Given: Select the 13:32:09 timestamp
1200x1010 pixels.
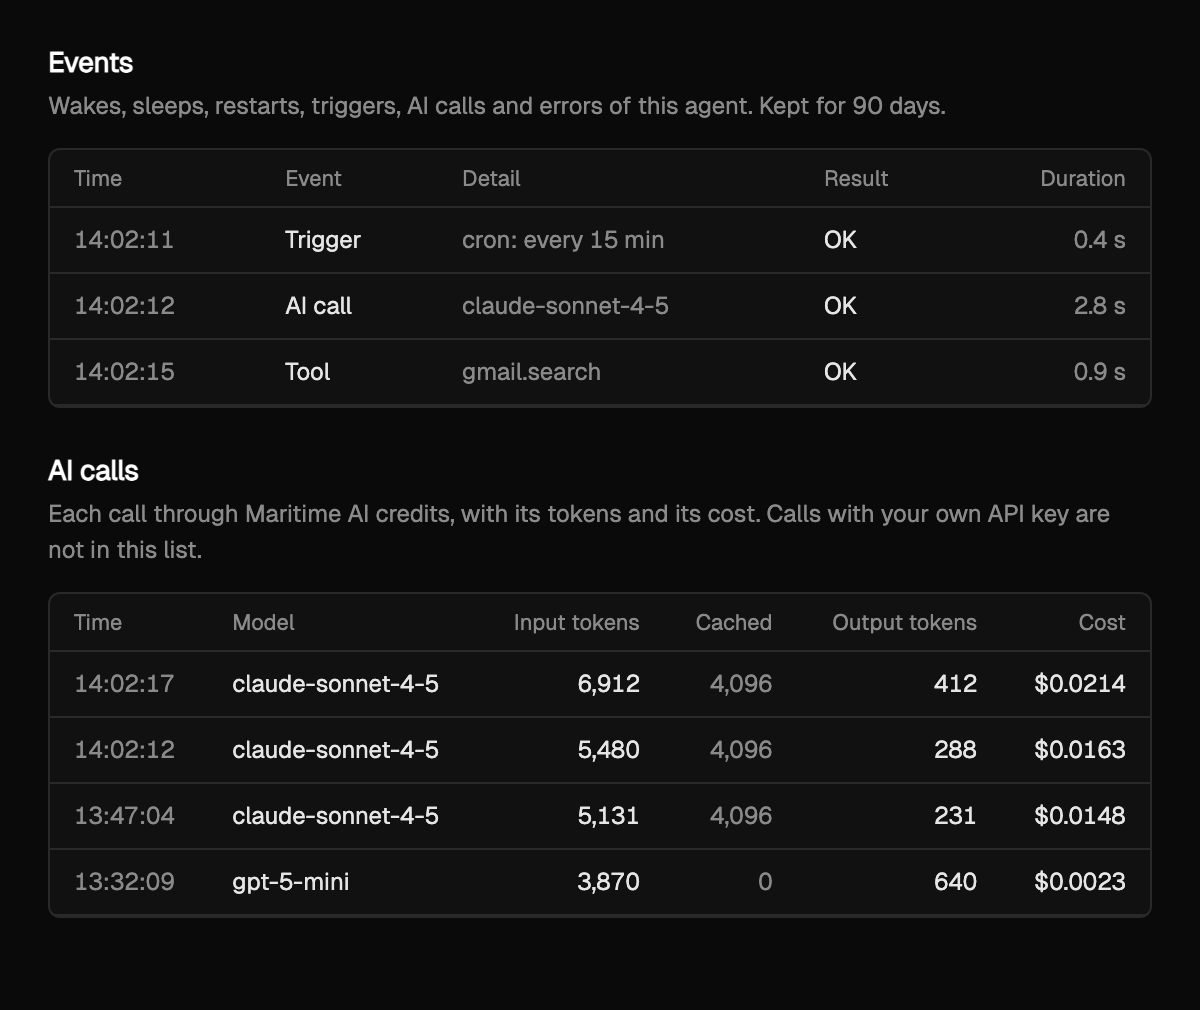Looking at the screenshot, I should pos(124,882).
